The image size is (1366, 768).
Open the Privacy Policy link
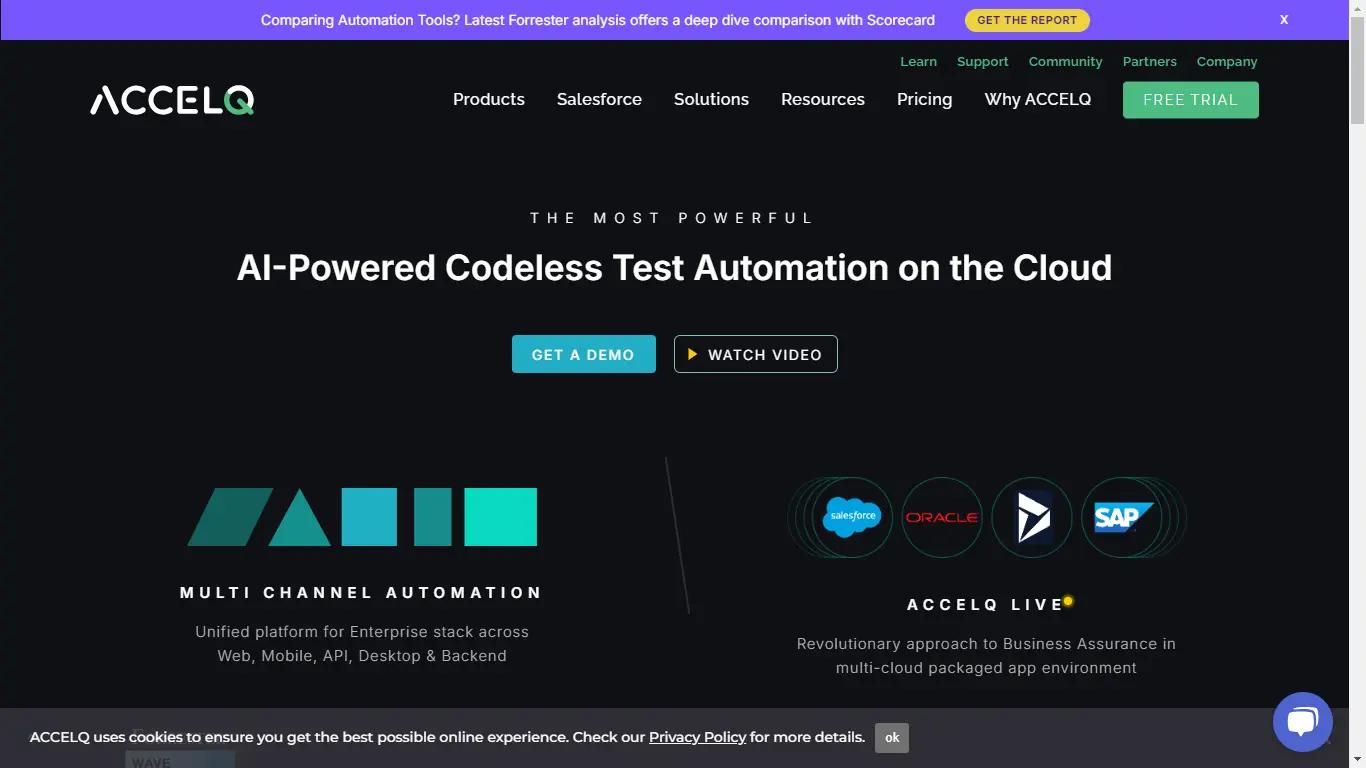pos(697,737)
